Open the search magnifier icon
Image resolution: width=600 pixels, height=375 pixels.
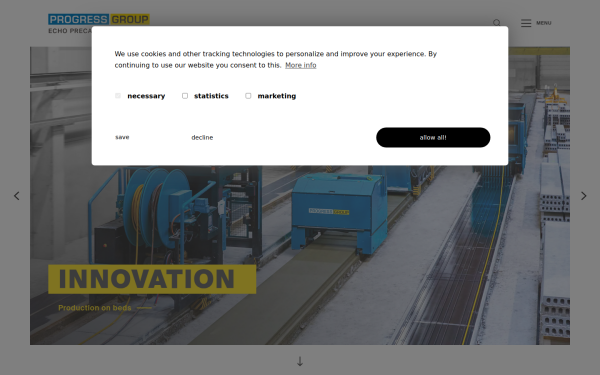(x=497, y=23)
